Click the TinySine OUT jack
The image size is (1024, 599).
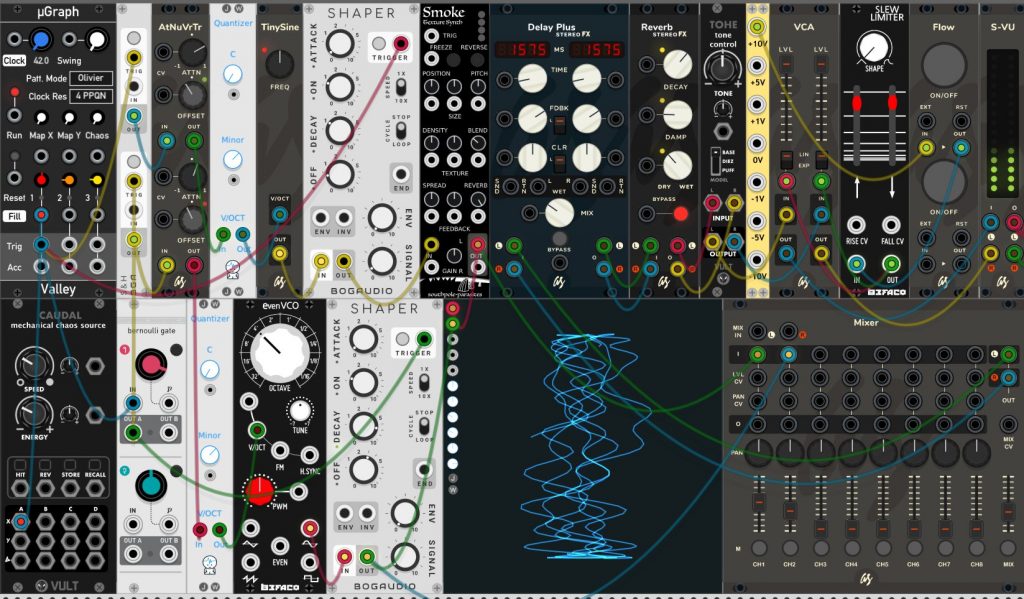[x=280, y=253]
